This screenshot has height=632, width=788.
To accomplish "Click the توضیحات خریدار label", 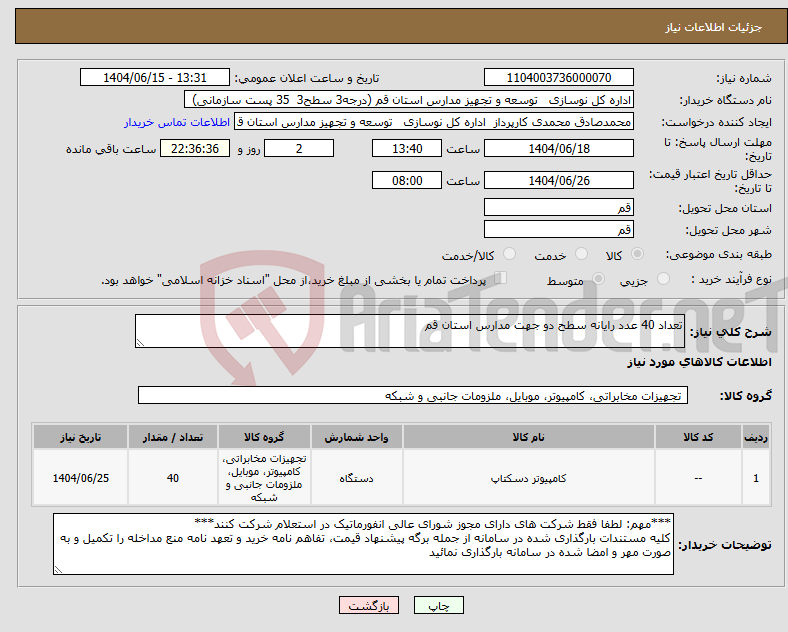I will click(x=725, y=545).
